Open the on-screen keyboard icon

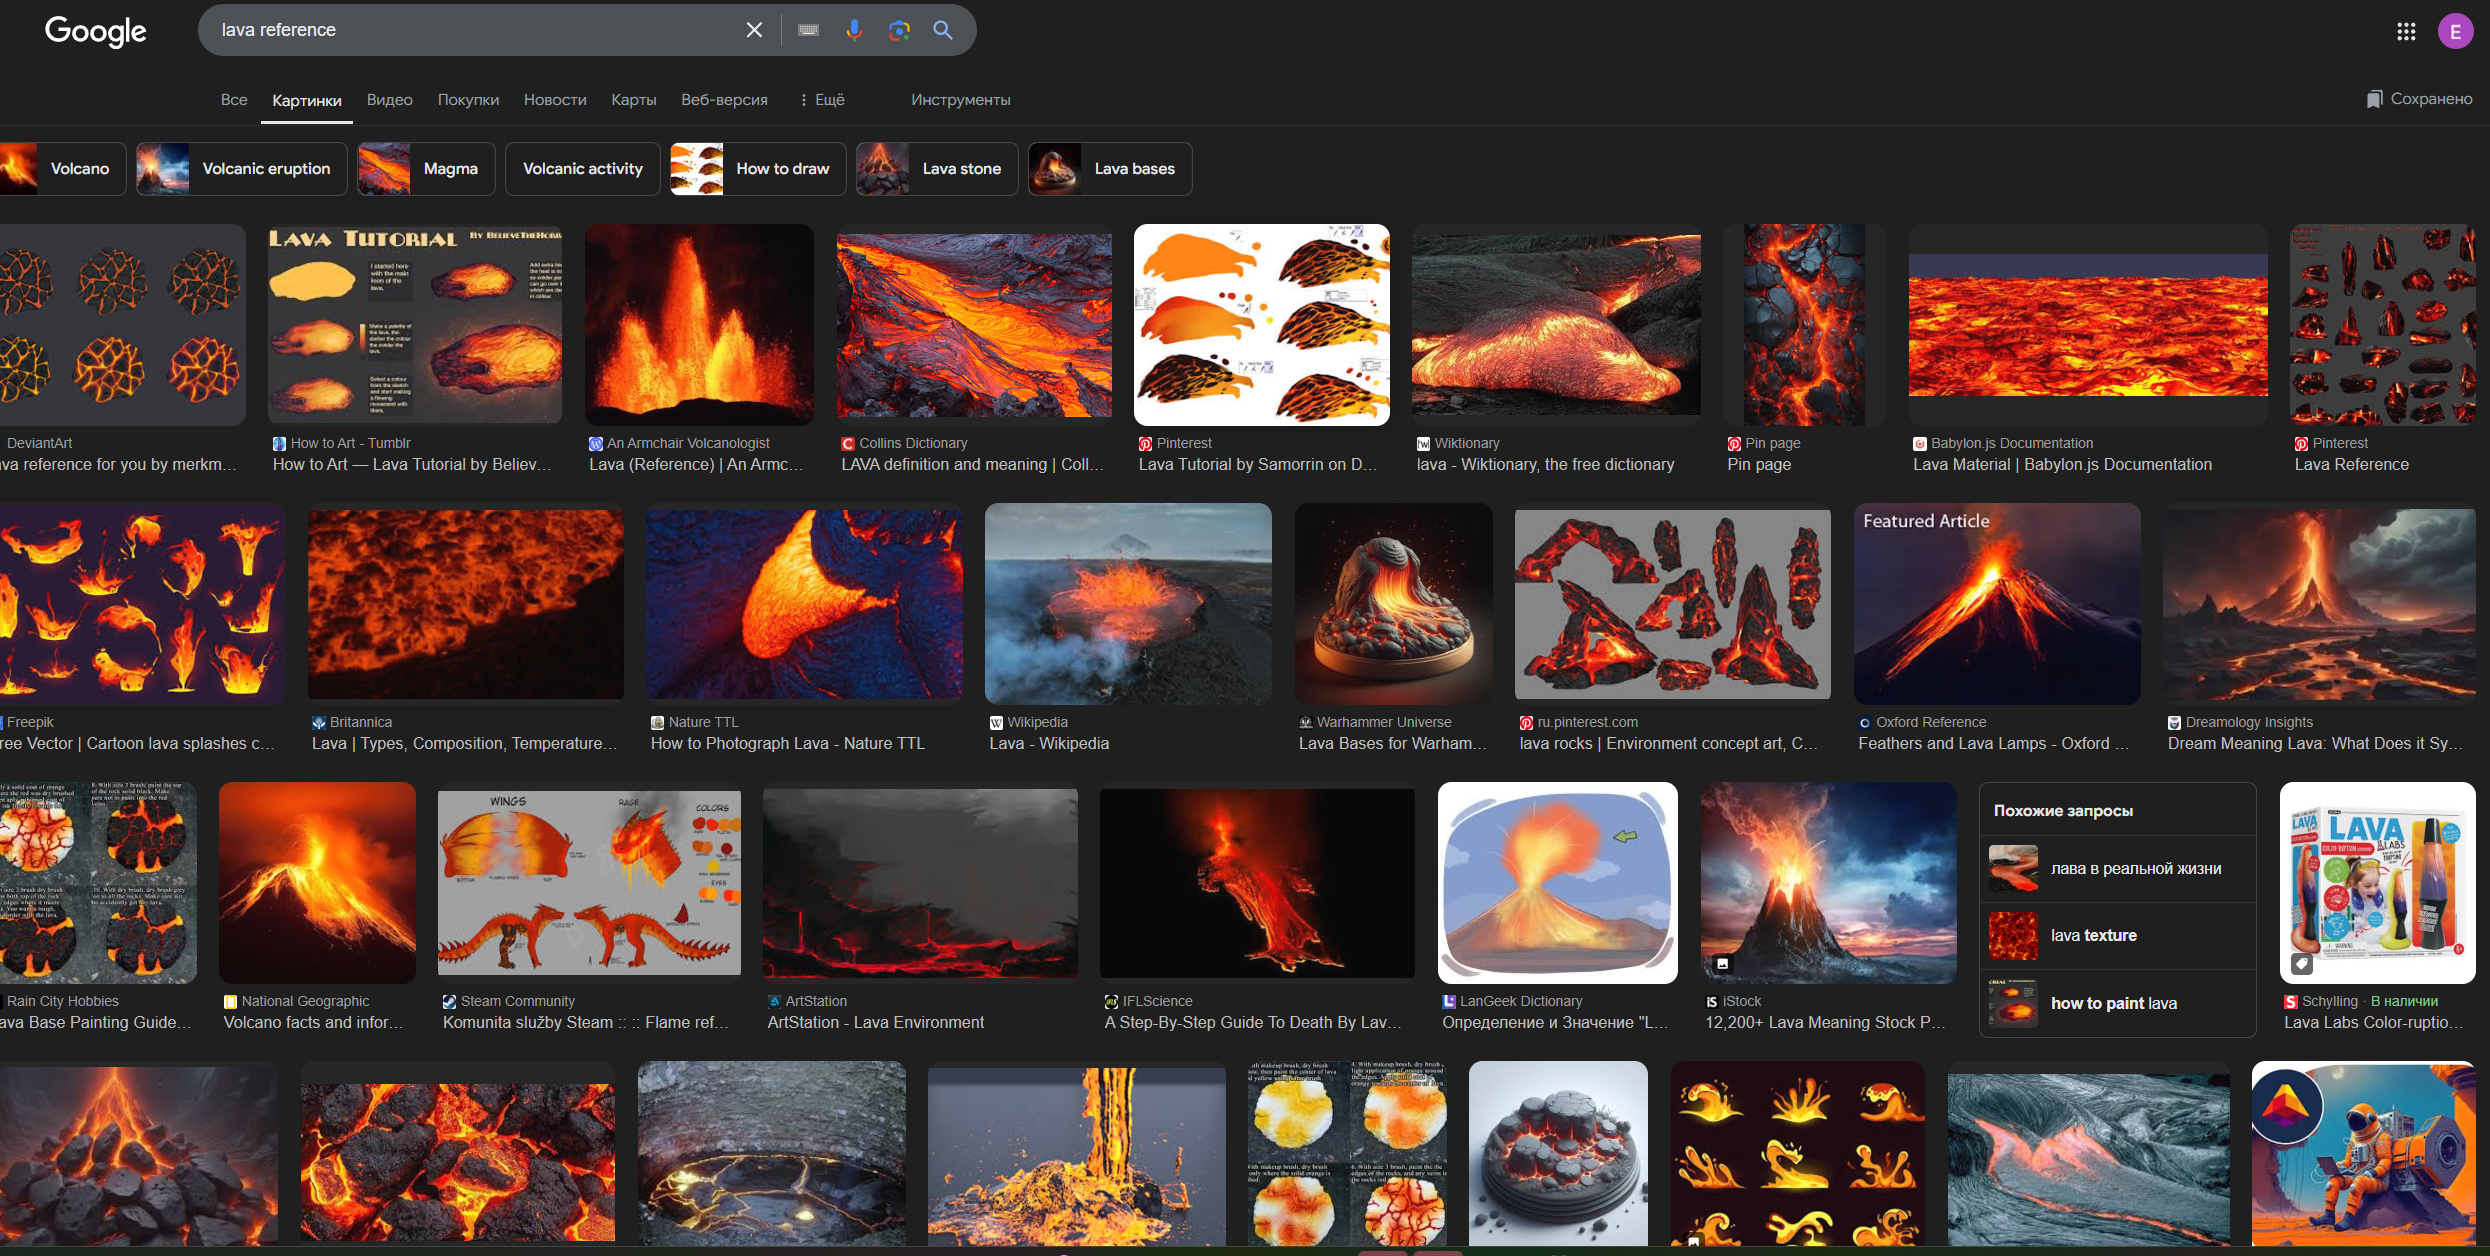click(808, 30)
